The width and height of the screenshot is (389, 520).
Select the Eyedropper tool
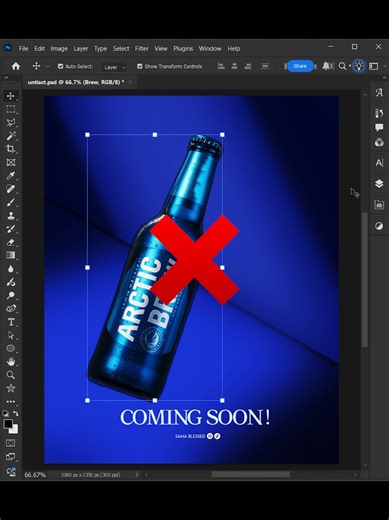click(11, 176)
